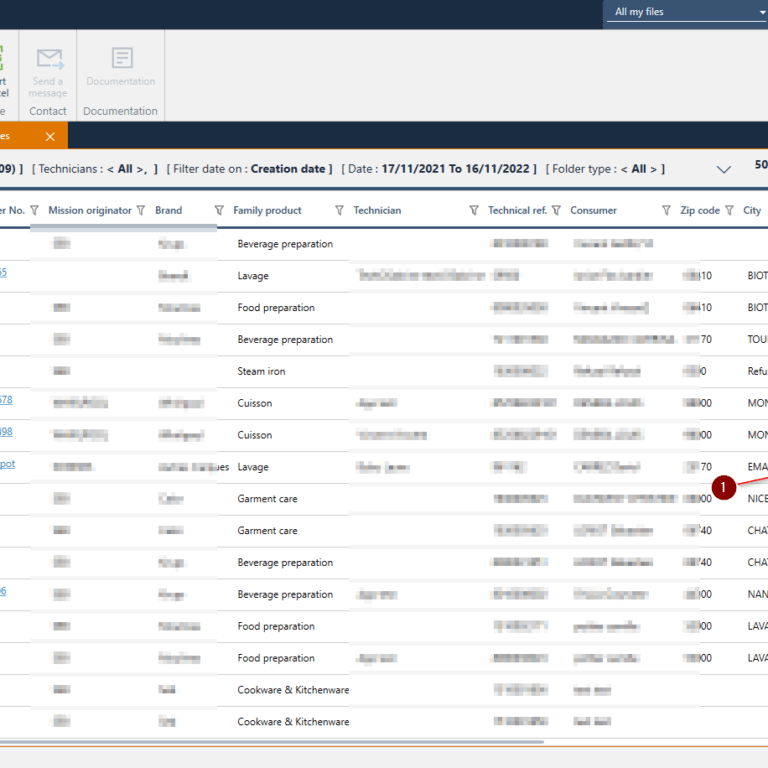Image resolution: width=768 pixels, height=768 pixels.
Task: Click the Consumer column header
Action: [593, 210]
